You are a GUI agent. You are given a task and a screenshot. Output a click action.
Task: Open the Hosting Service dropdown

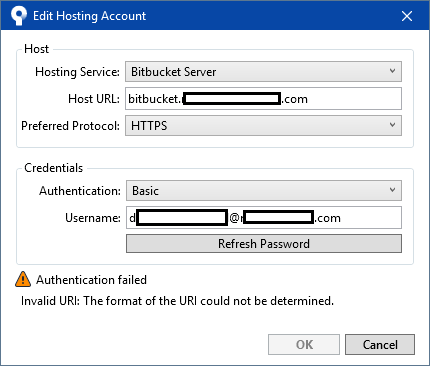(263, 72)
